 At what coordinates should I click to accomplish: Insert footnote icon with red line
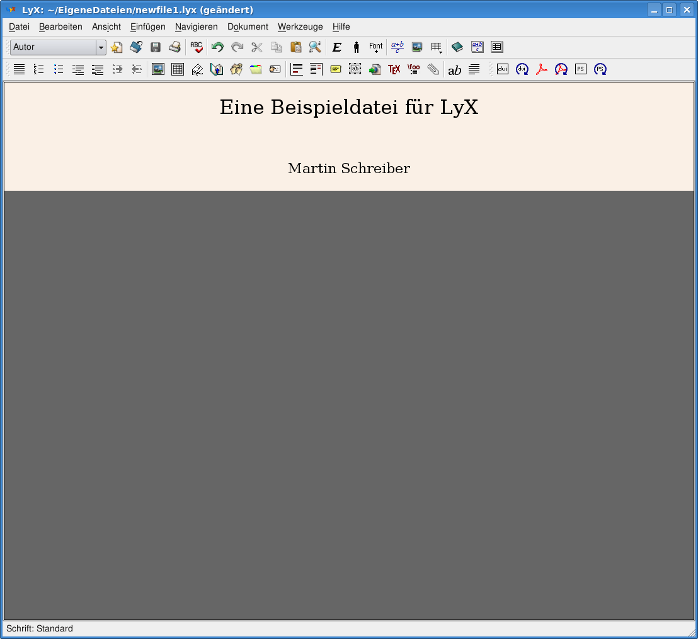296,69
